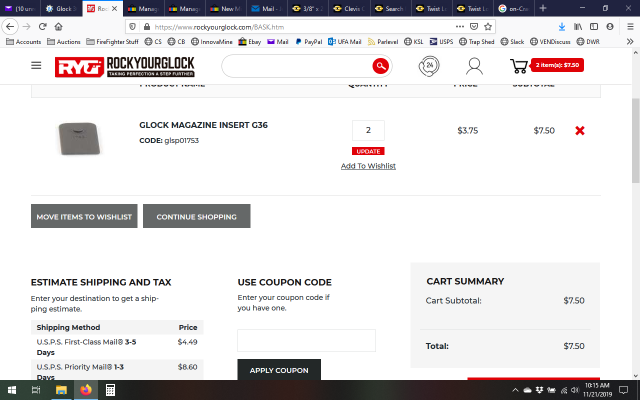Open the user account icon

tap(474, 66)
